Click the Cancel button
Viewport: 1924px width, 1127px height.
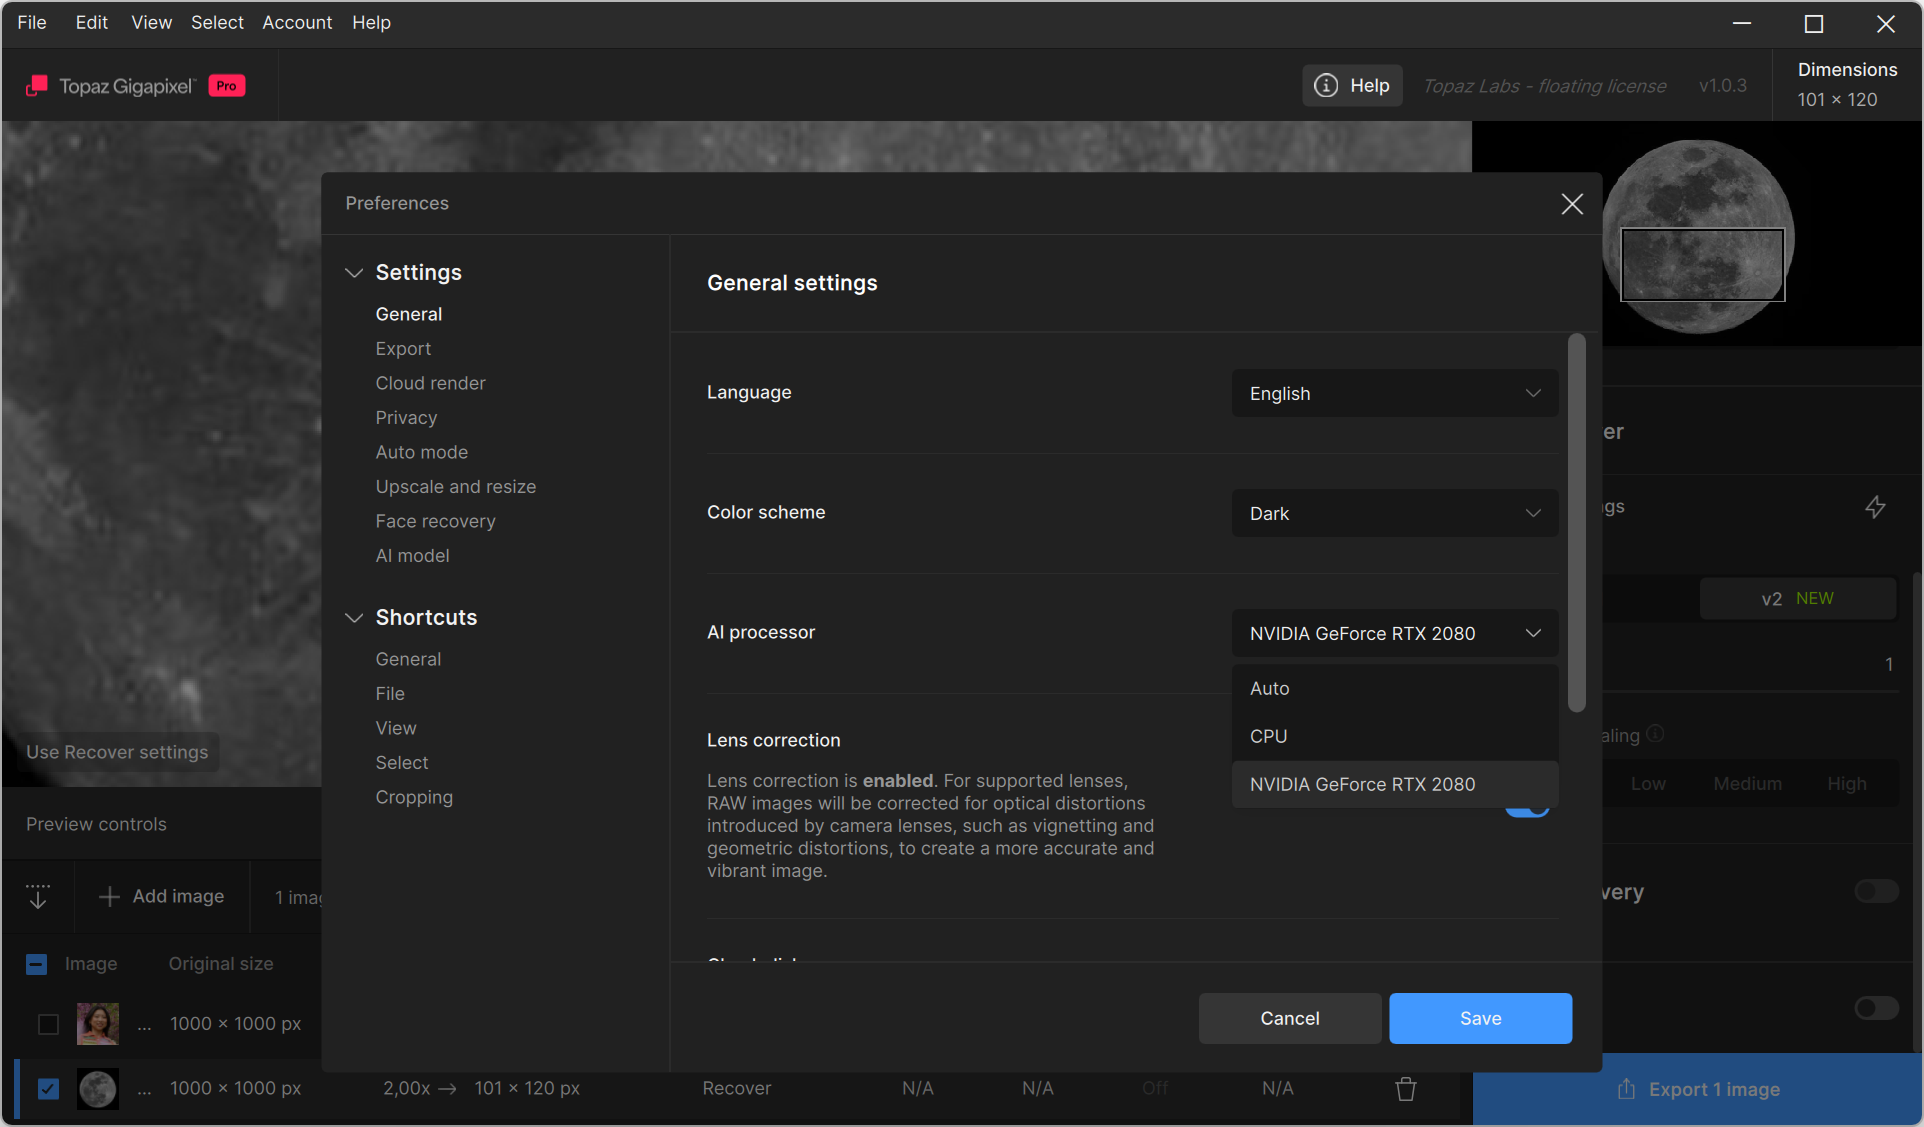[x=1289, y=1018]
